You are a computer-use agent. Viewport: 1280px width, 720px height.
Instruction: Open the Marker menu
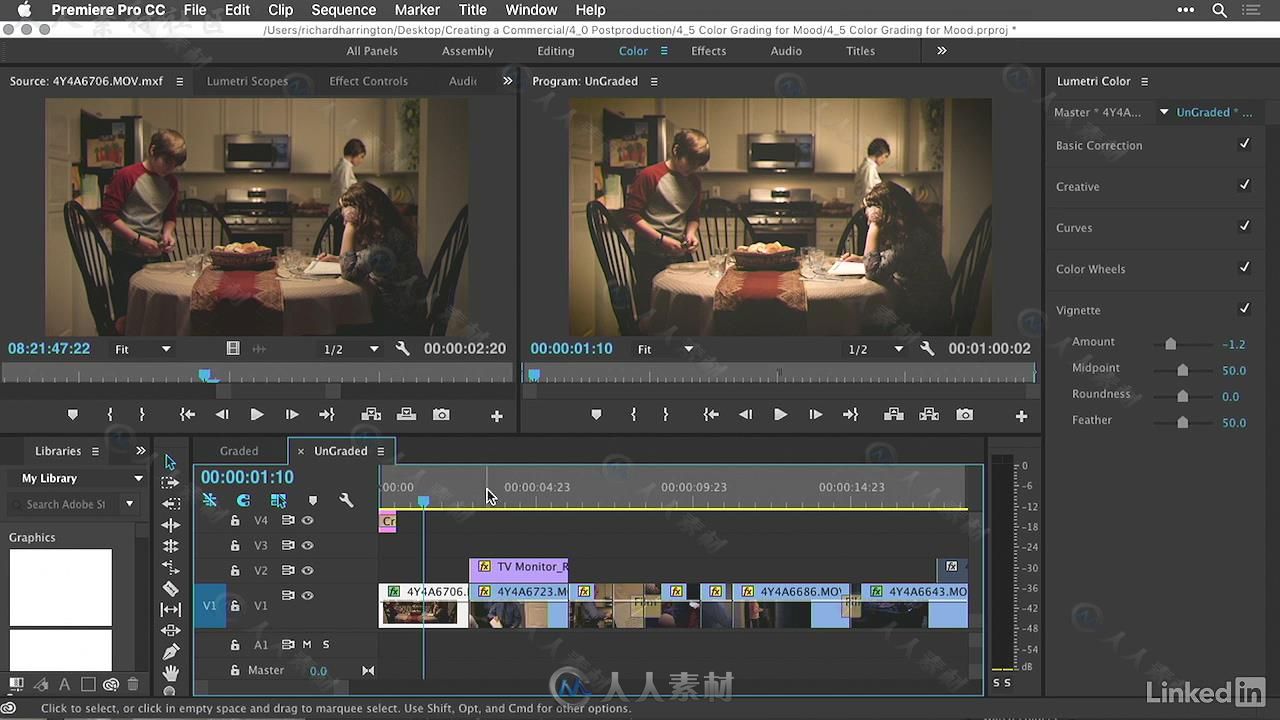point(417,10)
